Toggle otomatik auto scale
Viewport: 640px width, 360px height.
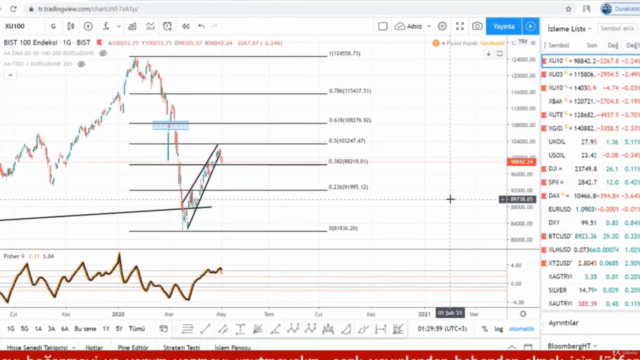point(521,329)
